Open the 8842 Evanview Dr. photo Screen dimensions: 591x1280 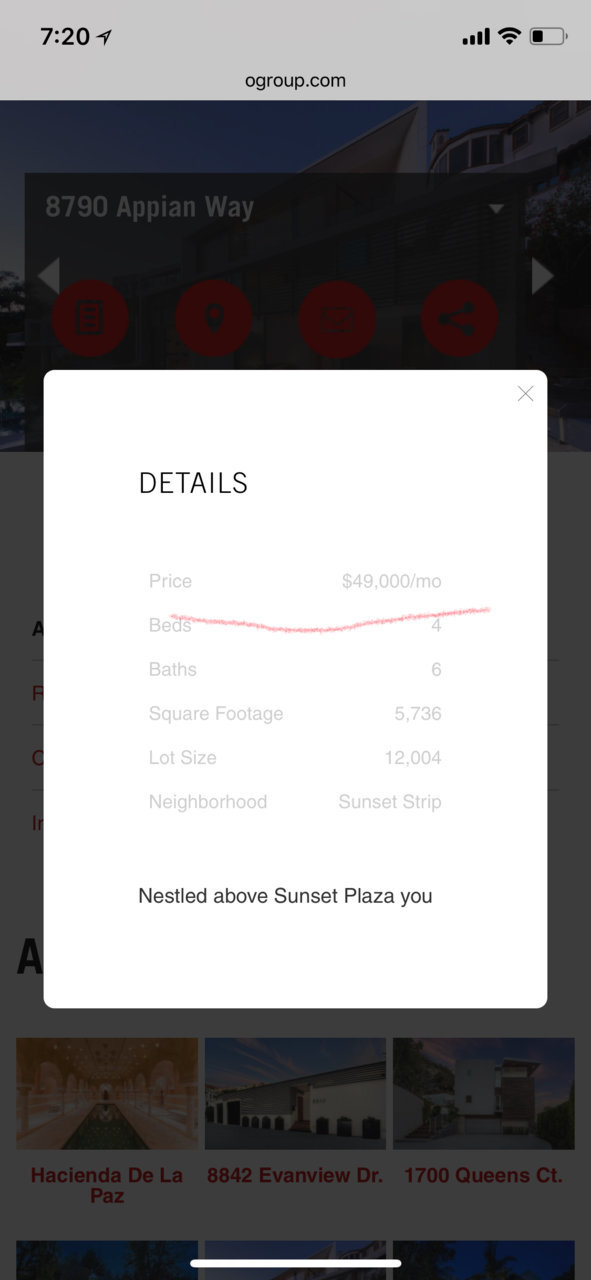point(295,1093)
